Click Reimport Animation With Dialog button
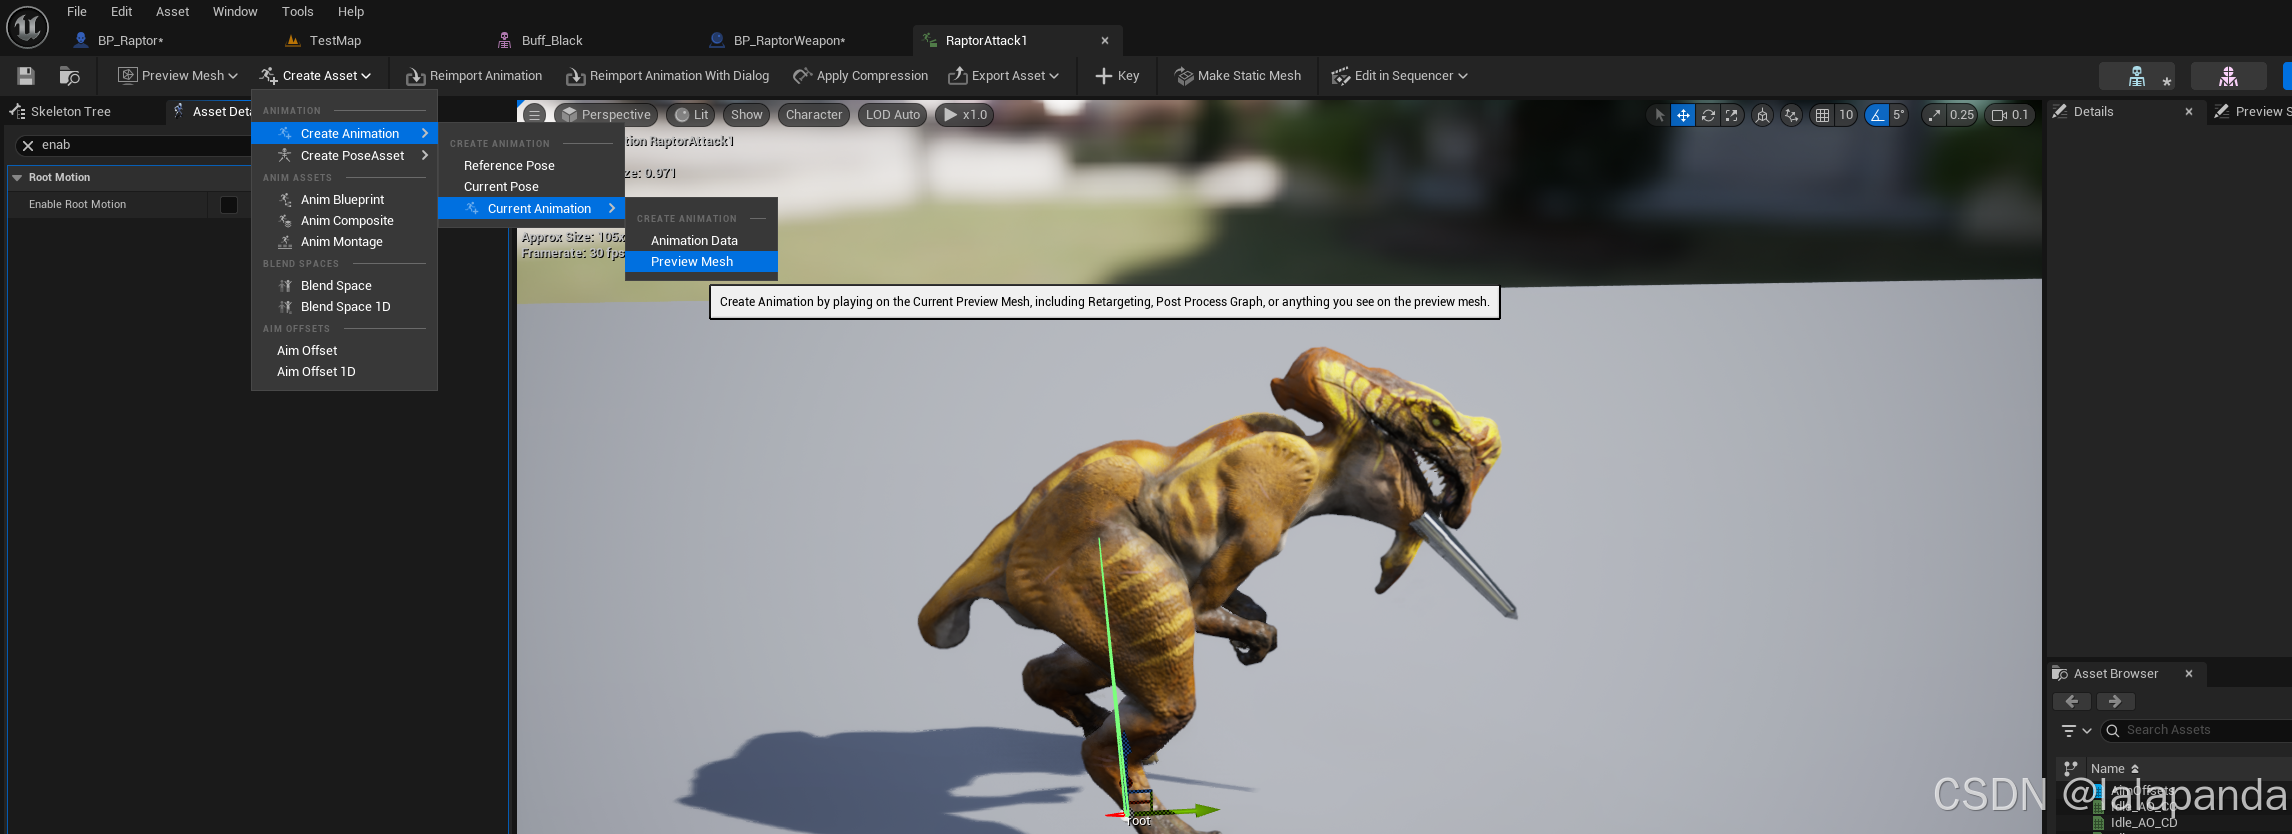Image resolution: width=2292 pixels, height=834 pixels. [668, 76]
